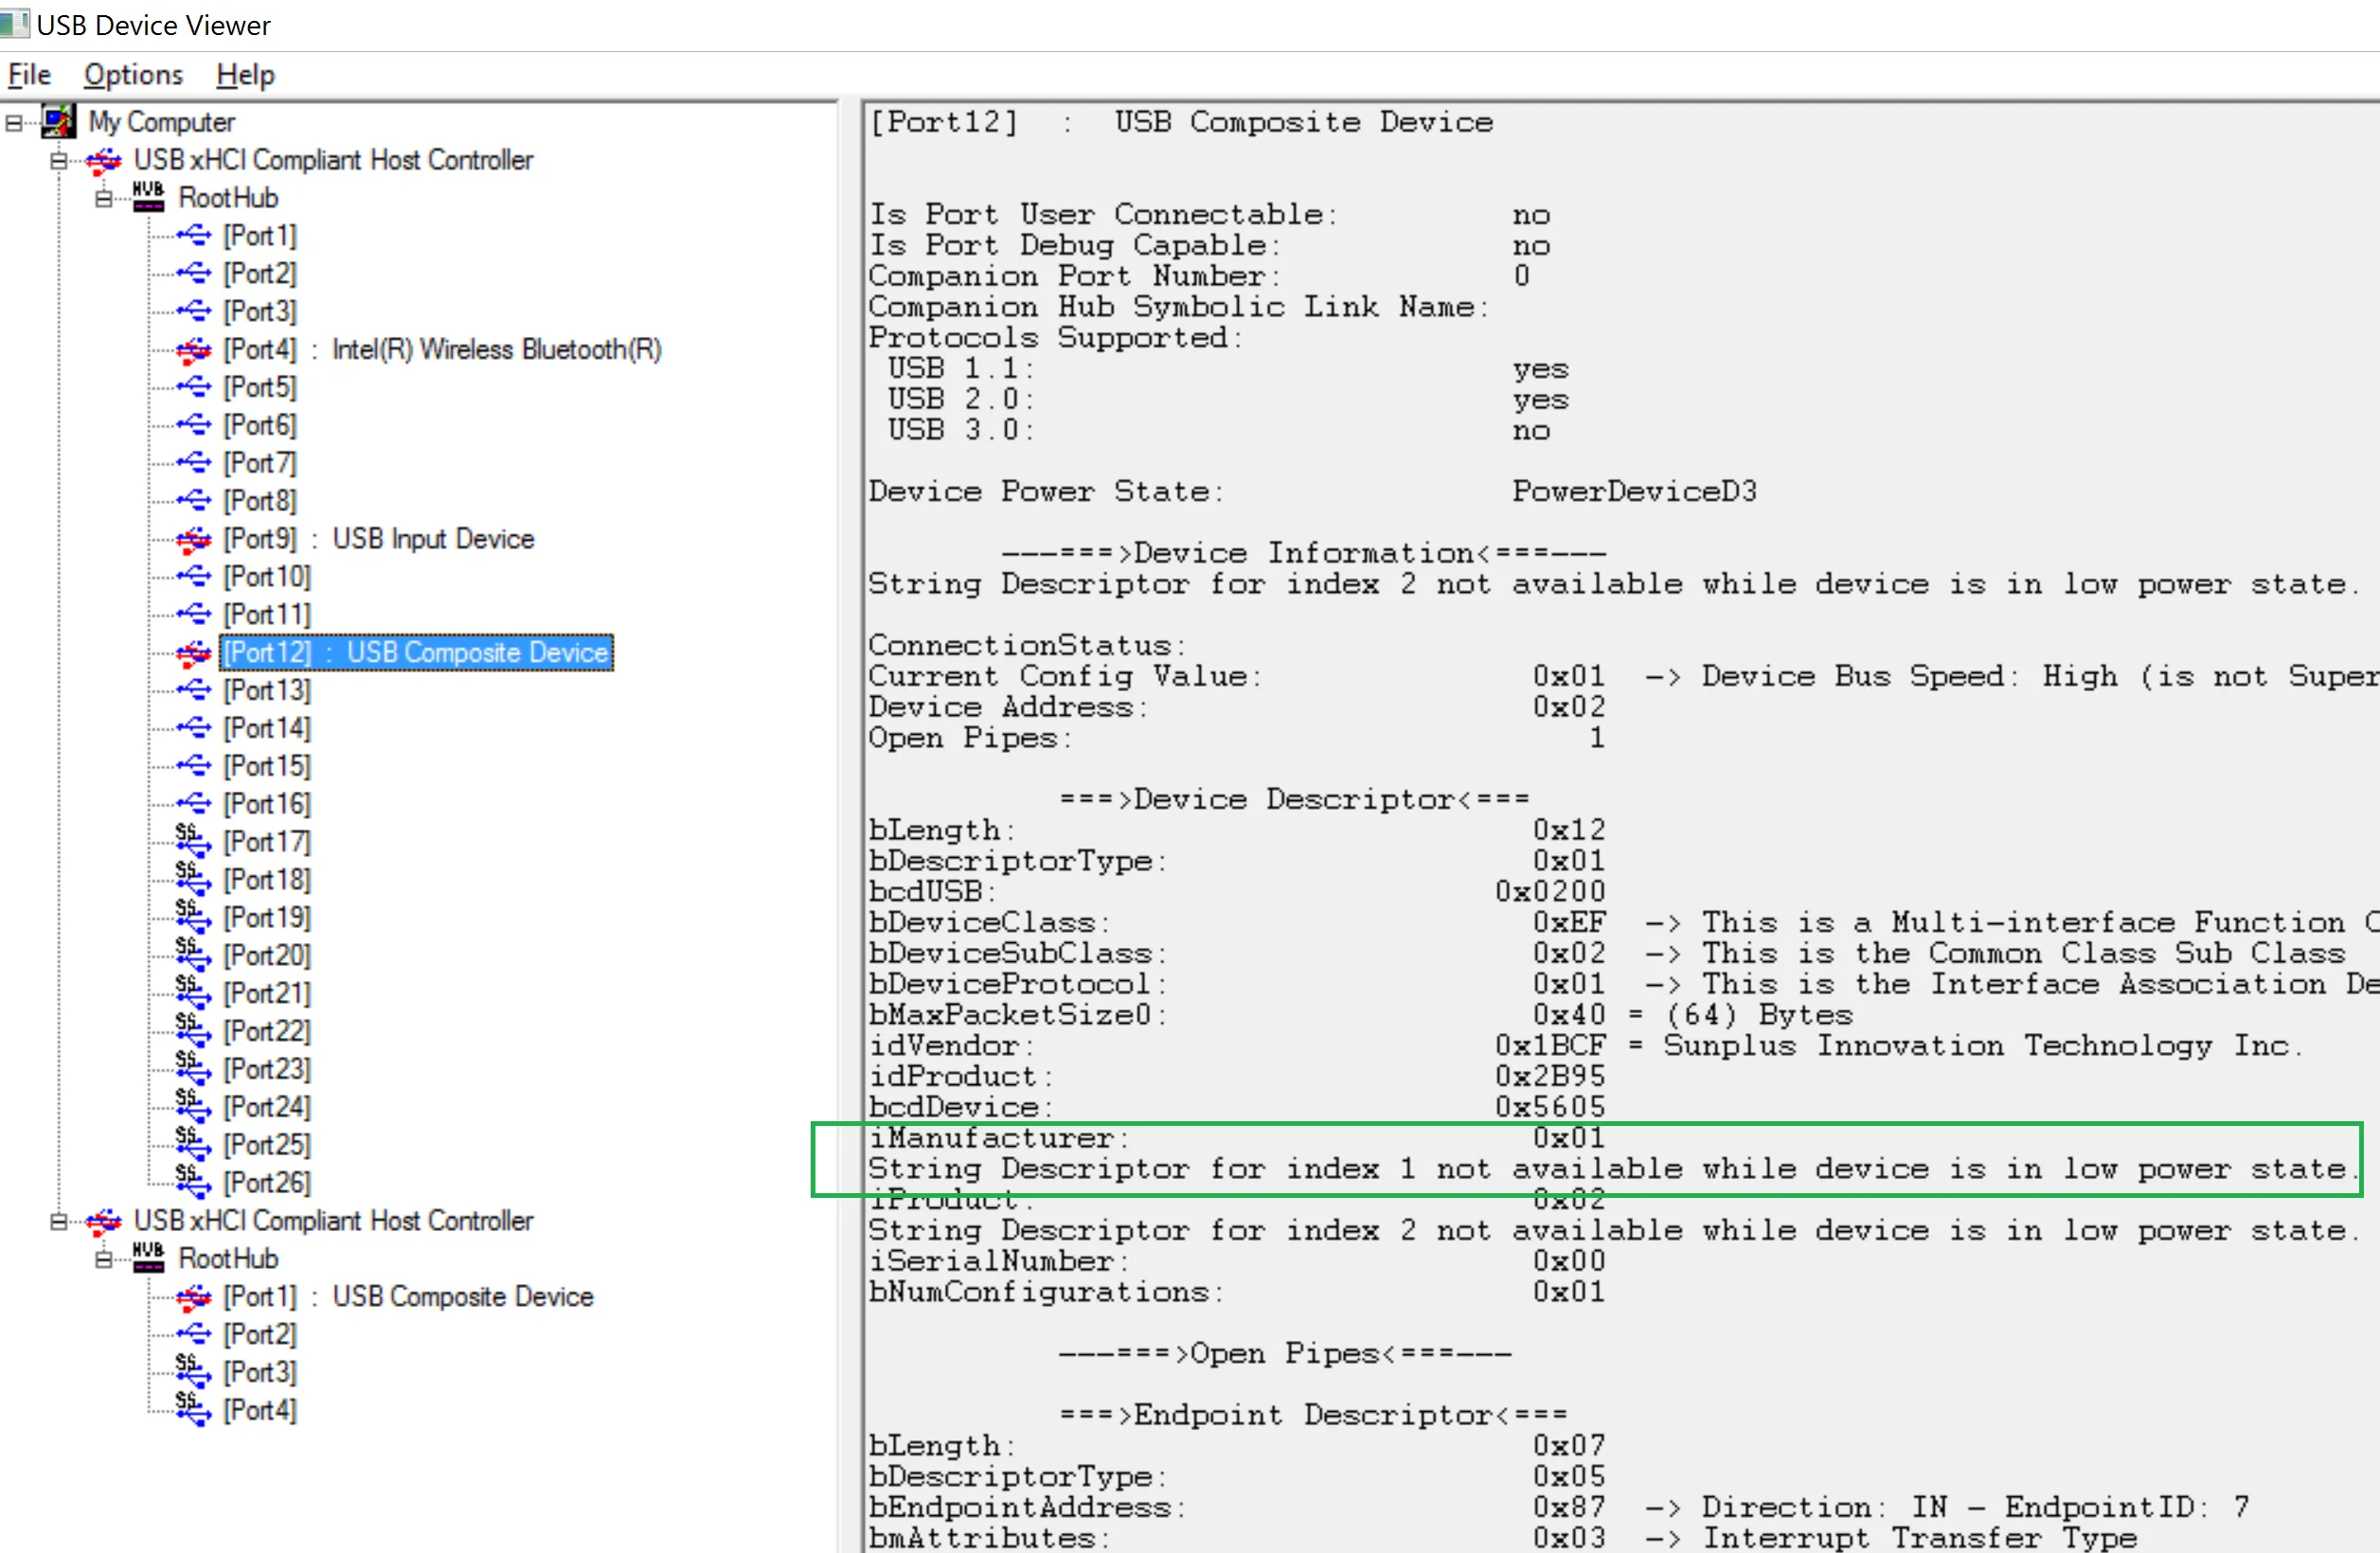
Task: Click the first USB xHCI Host Controller icon
Action: click(103, 160)
